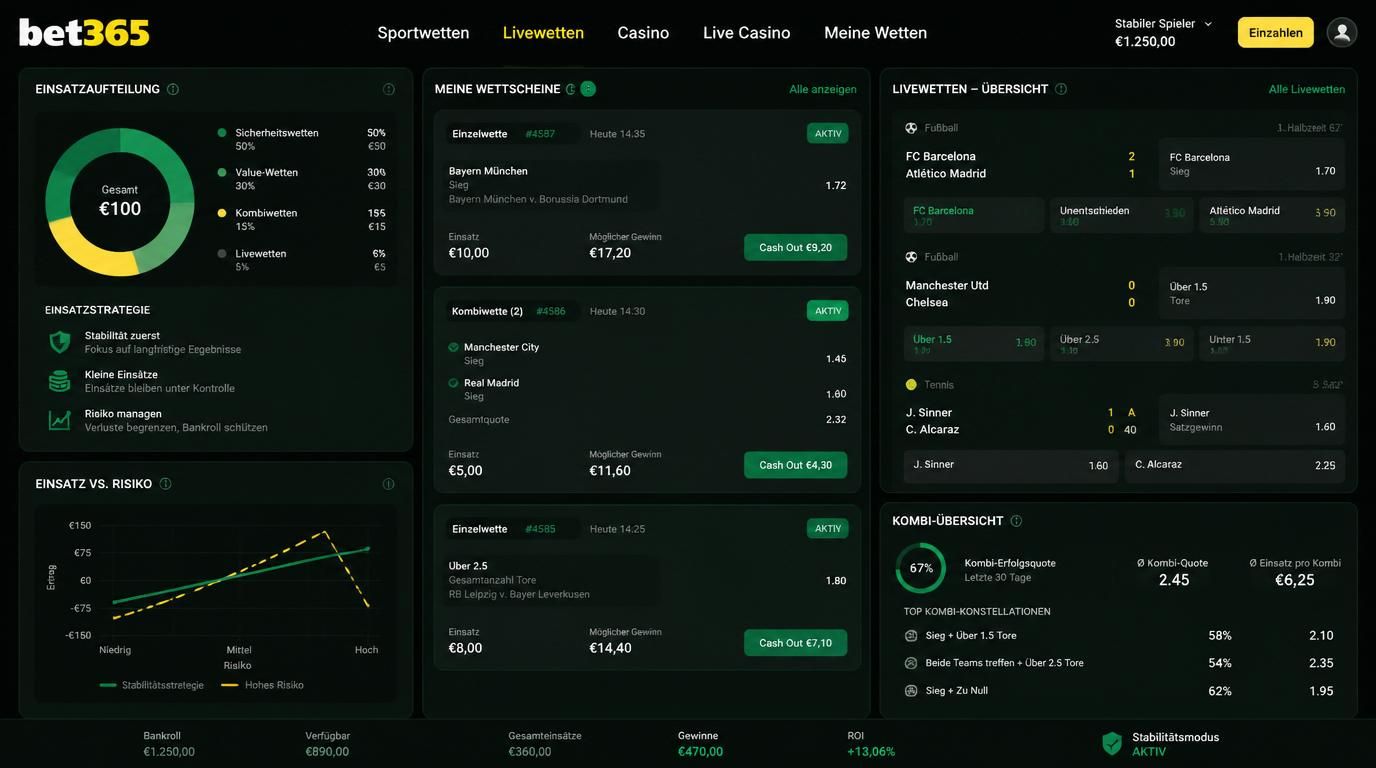The width and height of the screenshot is (1376, 768).
Task: Click the 67% Kombi-Erfolgsquote progress ring
Action: click(x=921, y=568)
